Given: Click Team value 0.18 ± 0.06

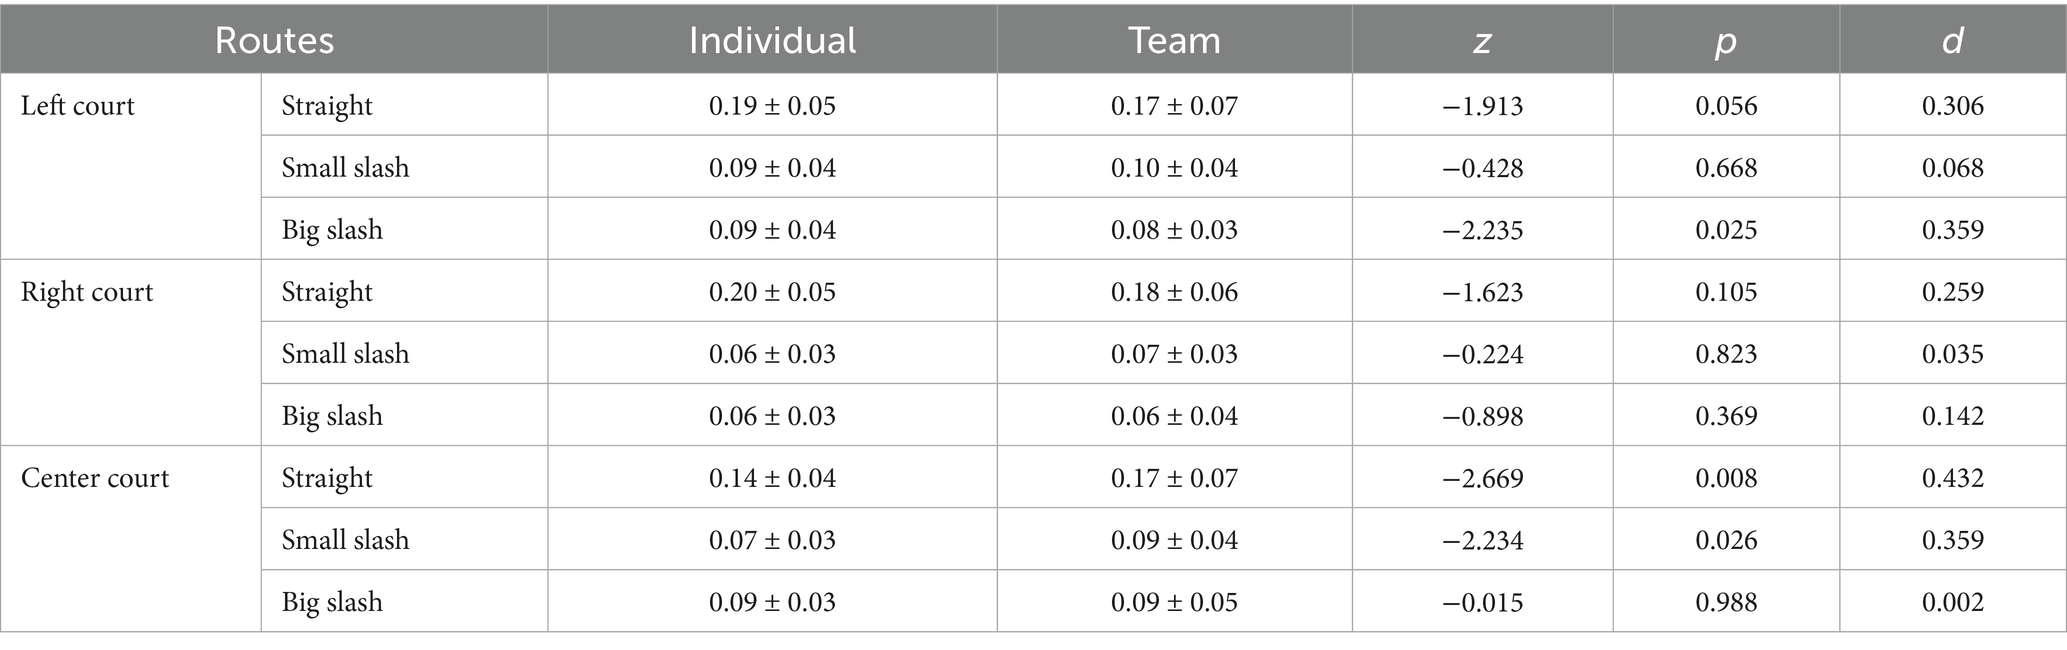Looking at the screenshot, I should pyautogui.click(x=1174, y=292).
